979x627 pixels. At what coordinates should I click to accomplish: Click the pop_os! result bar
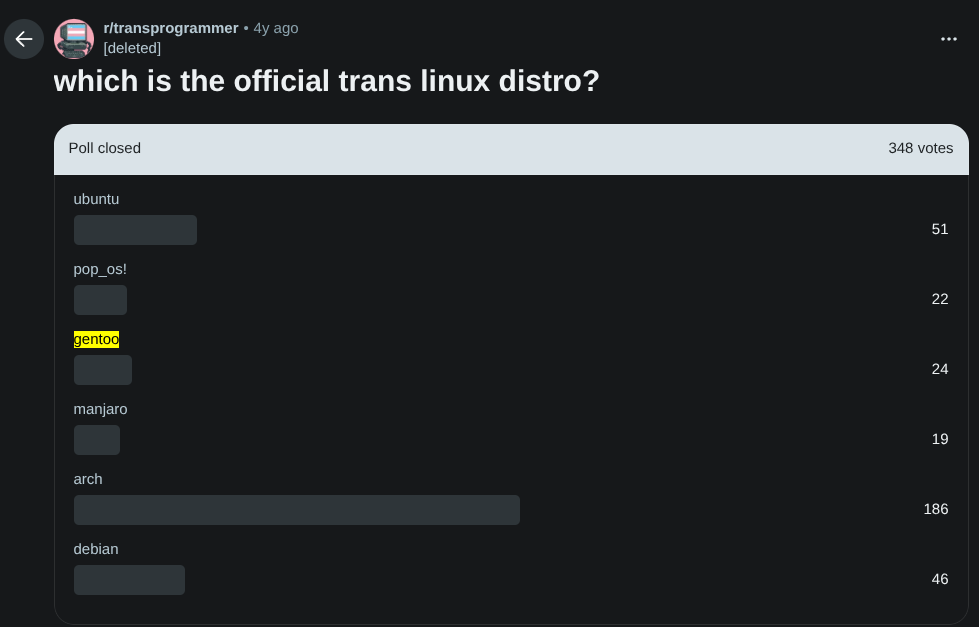pos(101,300)
